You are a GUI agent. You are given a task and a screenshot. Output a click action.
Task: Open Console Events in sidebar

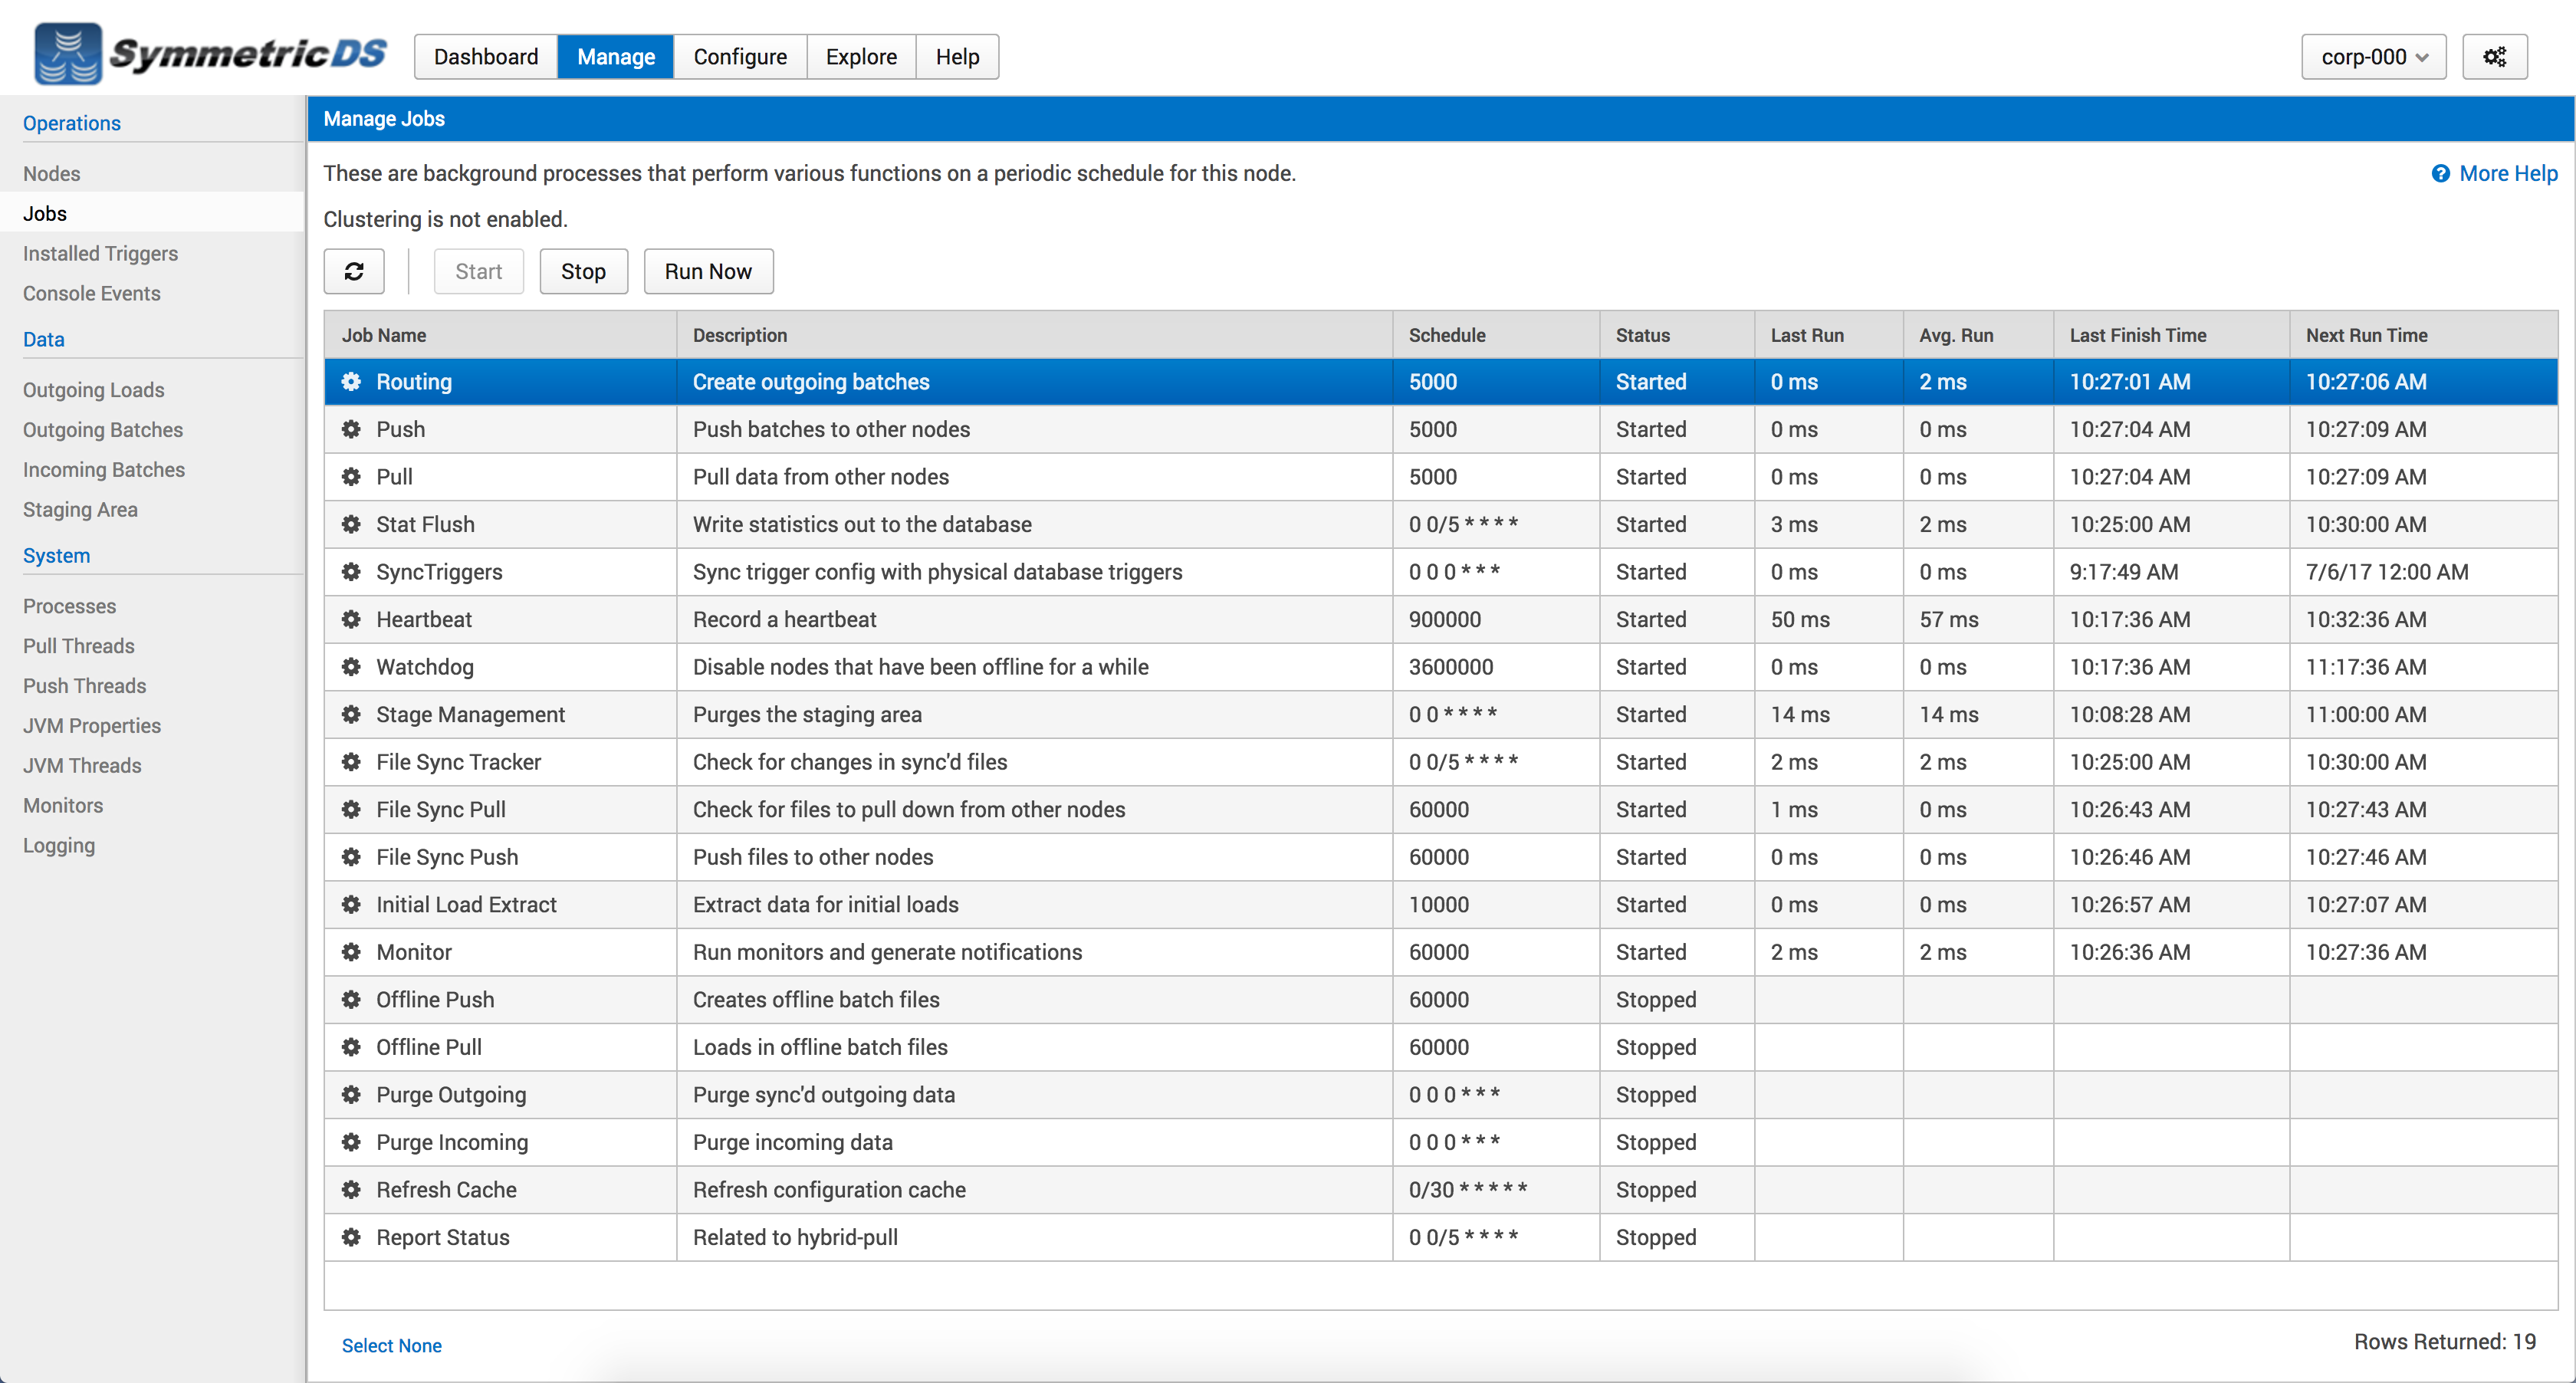pos(92,294)
